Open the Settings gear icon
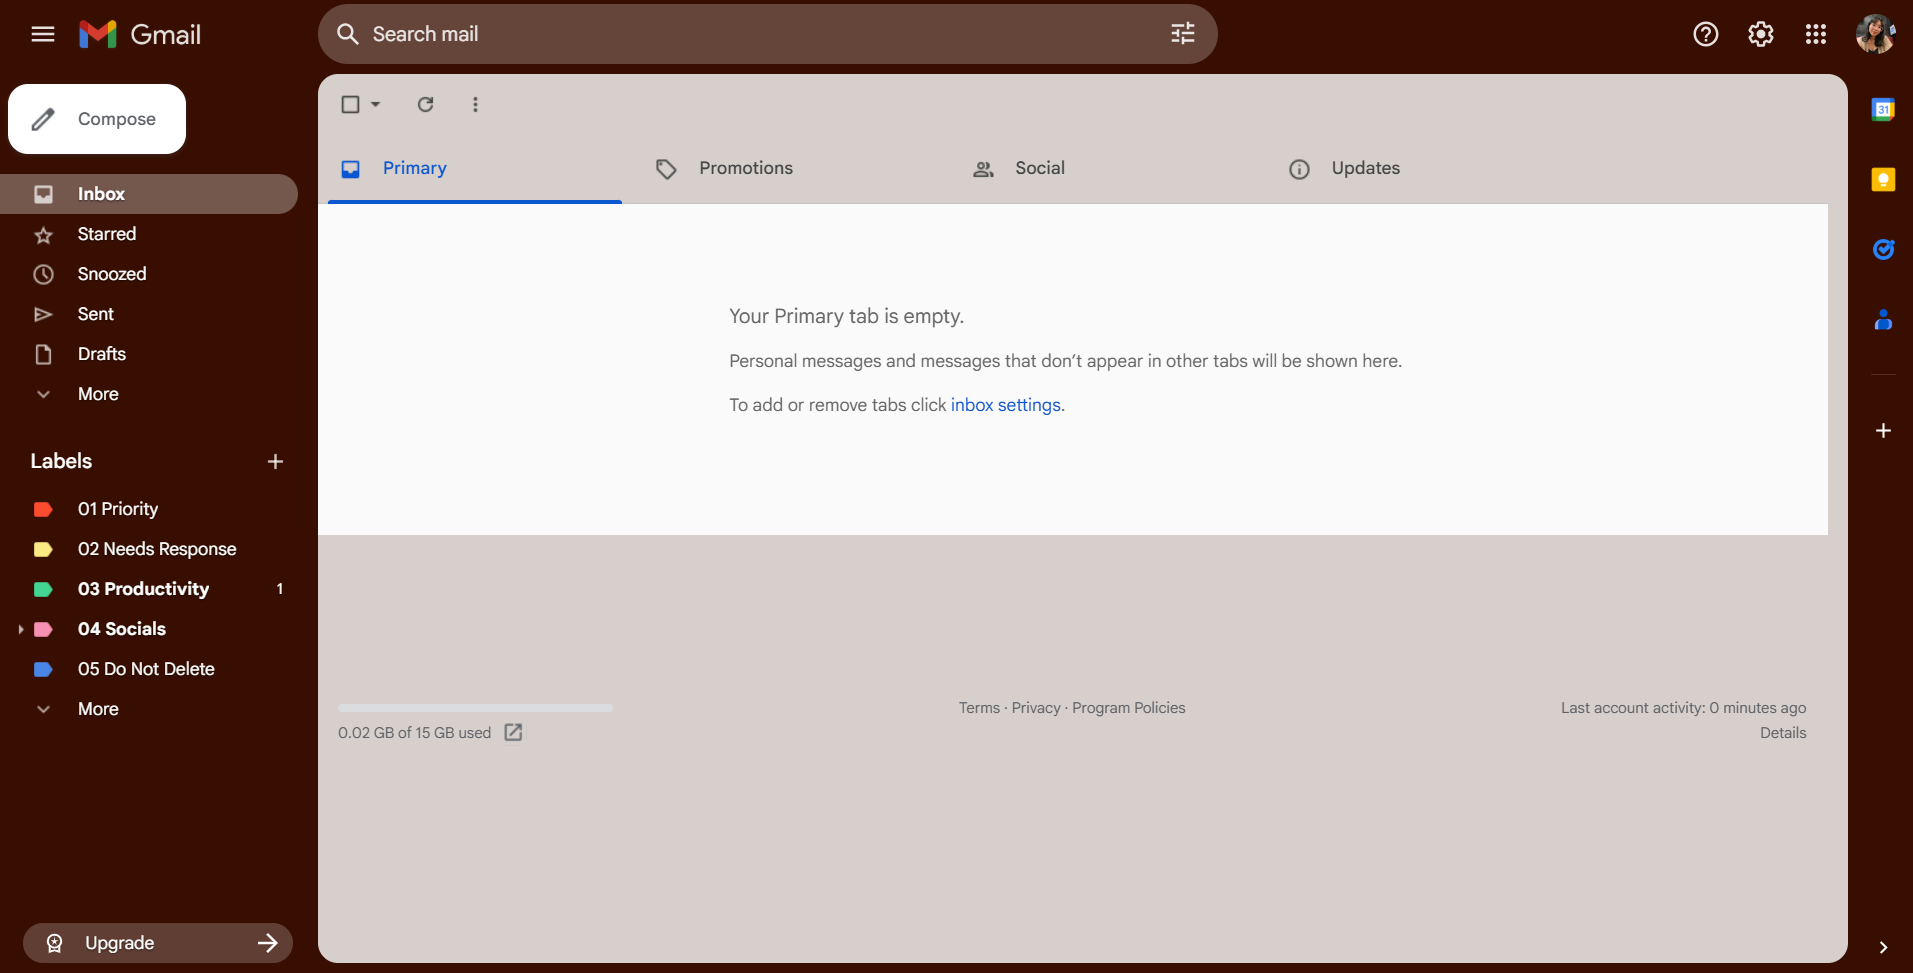The width and height of the screenshot is (1913, 973). pos(1761,34)
